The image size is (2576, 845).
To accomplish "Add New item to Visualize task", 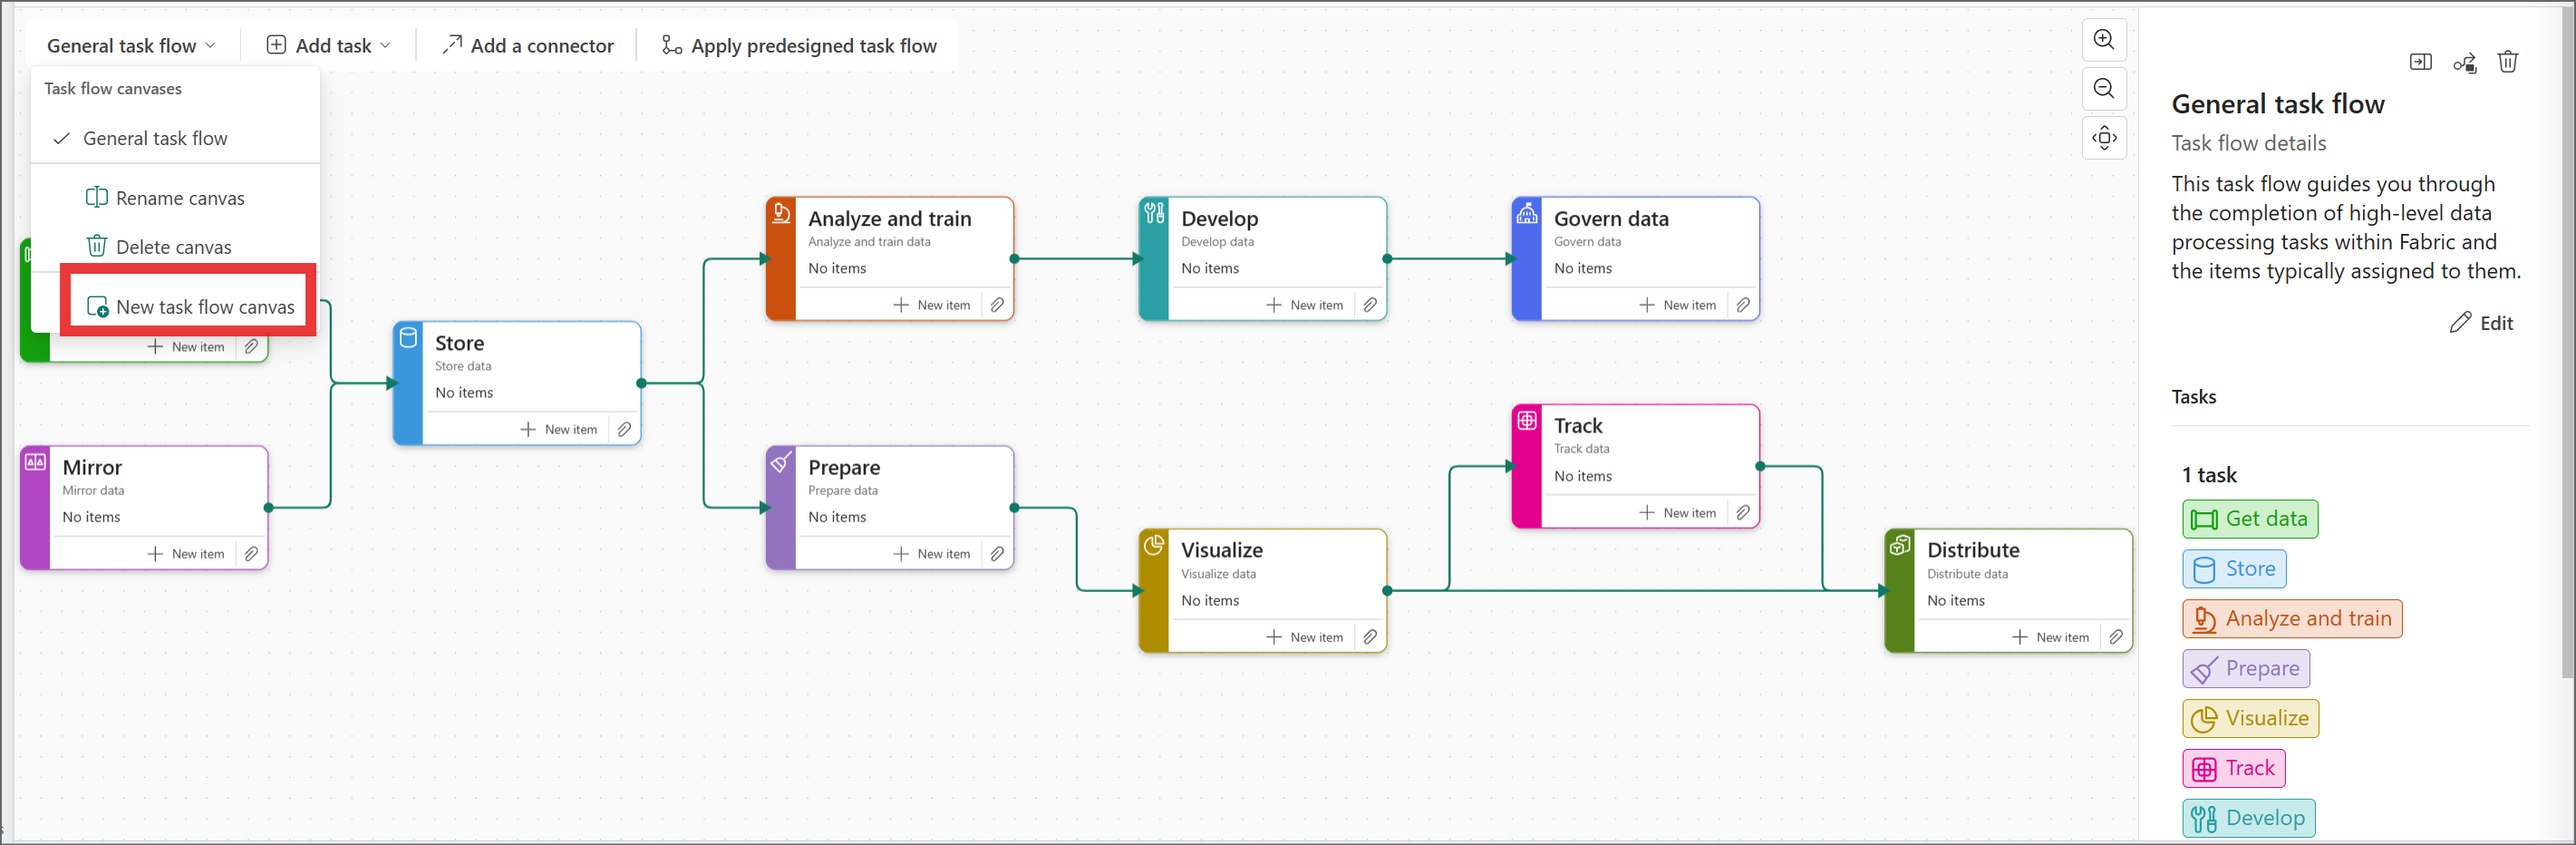I will (x=1305, y=637).
